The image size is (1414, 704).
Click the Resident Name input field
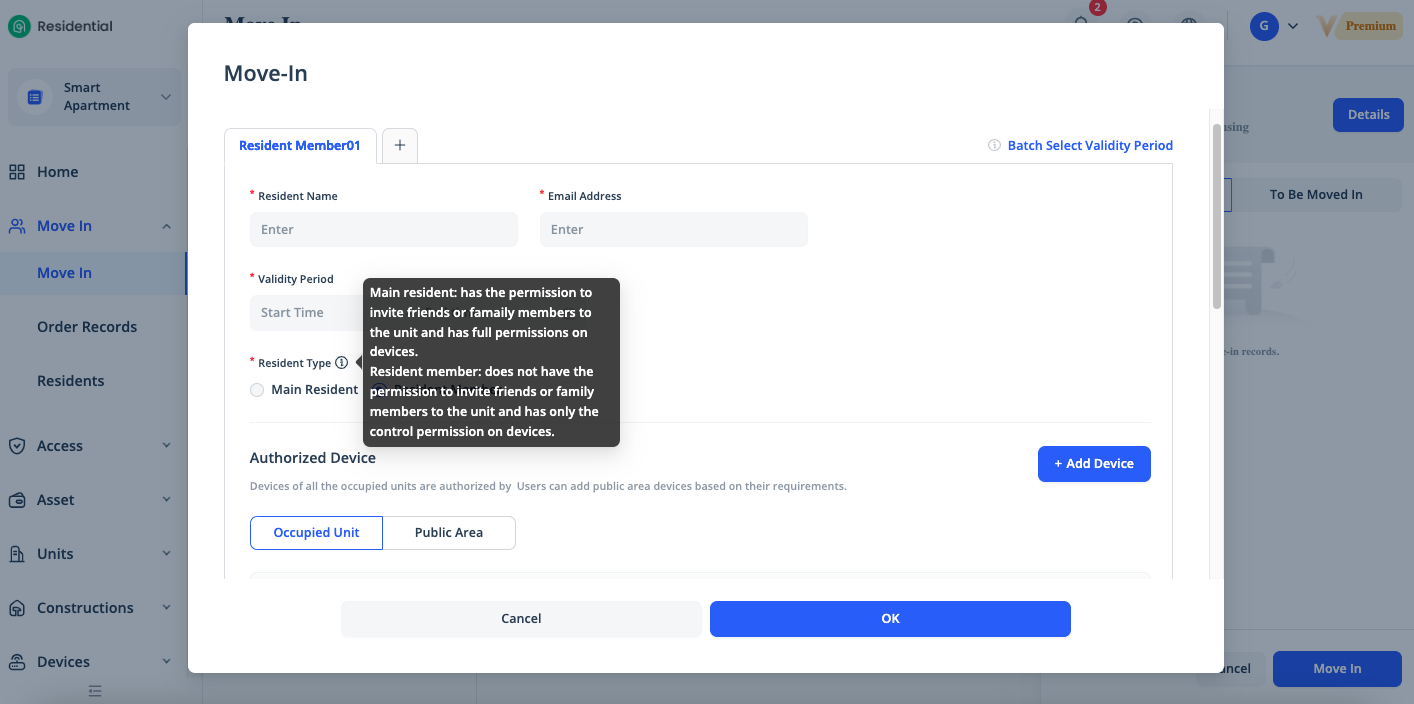tap(384, 229)
